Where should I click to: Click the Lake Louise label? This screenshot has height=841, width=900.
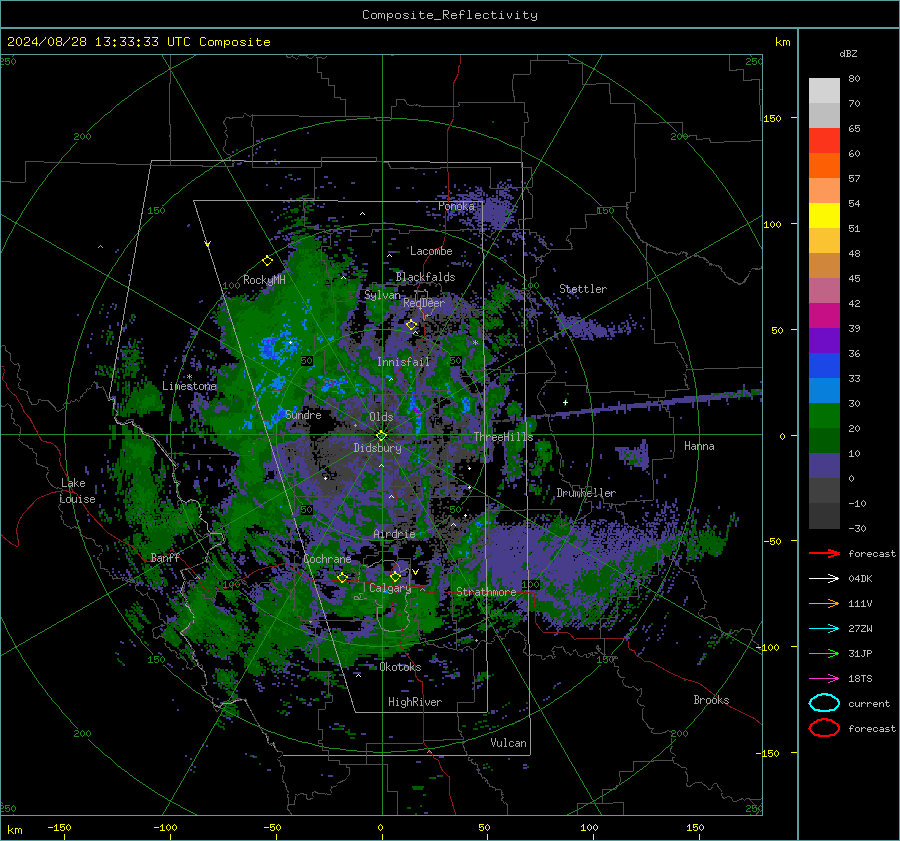pos(77,491)
